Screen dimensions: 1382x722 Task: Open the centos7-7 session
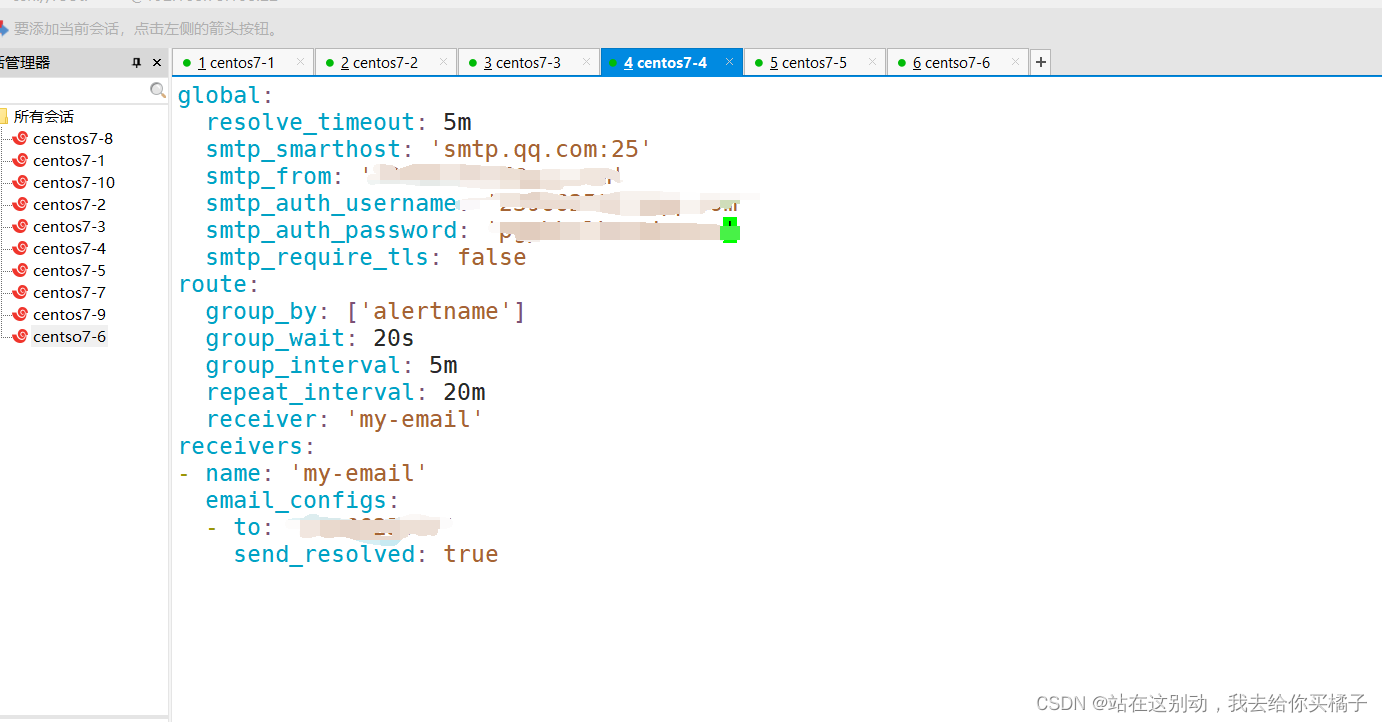69,293
